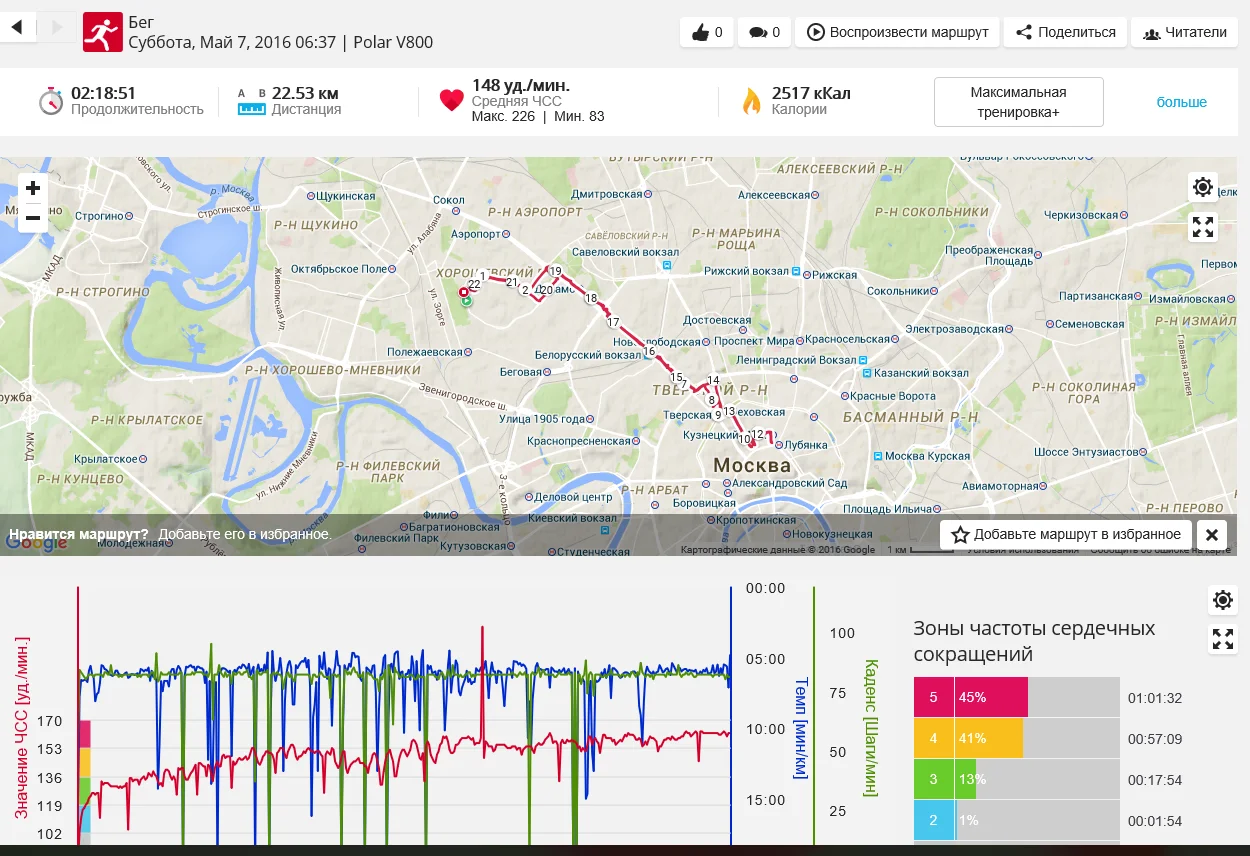
Task: Select kilometer marker 17 on route
Action: coord(613,322)
